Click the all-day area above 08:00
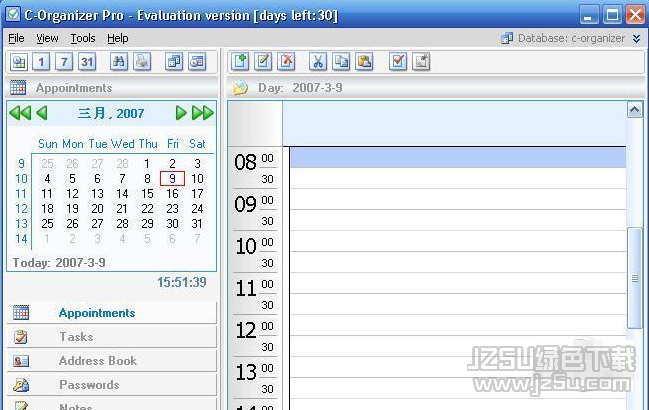649x410 pixels. [x=454, y=124]
